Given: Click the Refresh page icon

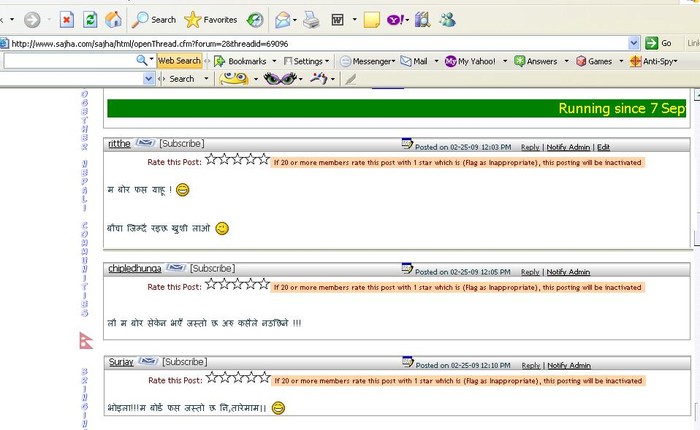Looking at the screenshot, I should pos(90,19).
